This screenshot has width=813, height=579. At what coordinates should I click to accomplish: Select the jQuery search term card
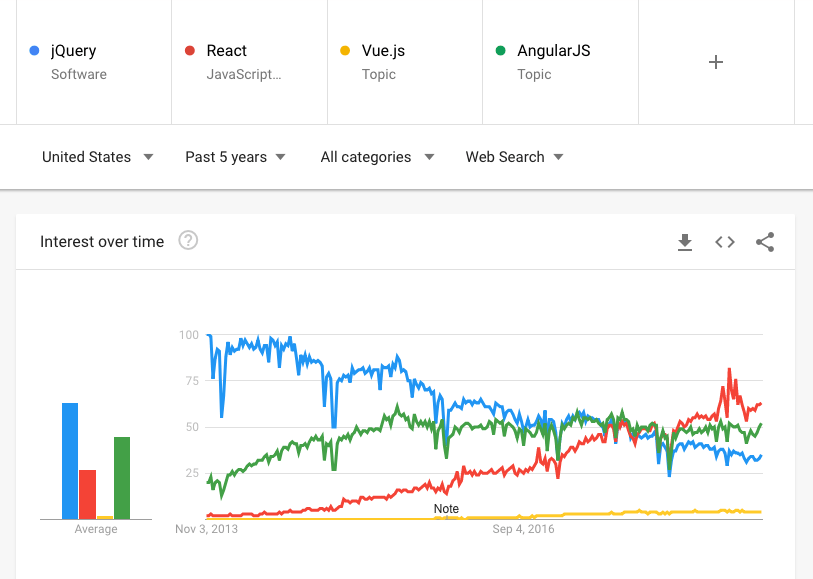(x=93, y=61)
